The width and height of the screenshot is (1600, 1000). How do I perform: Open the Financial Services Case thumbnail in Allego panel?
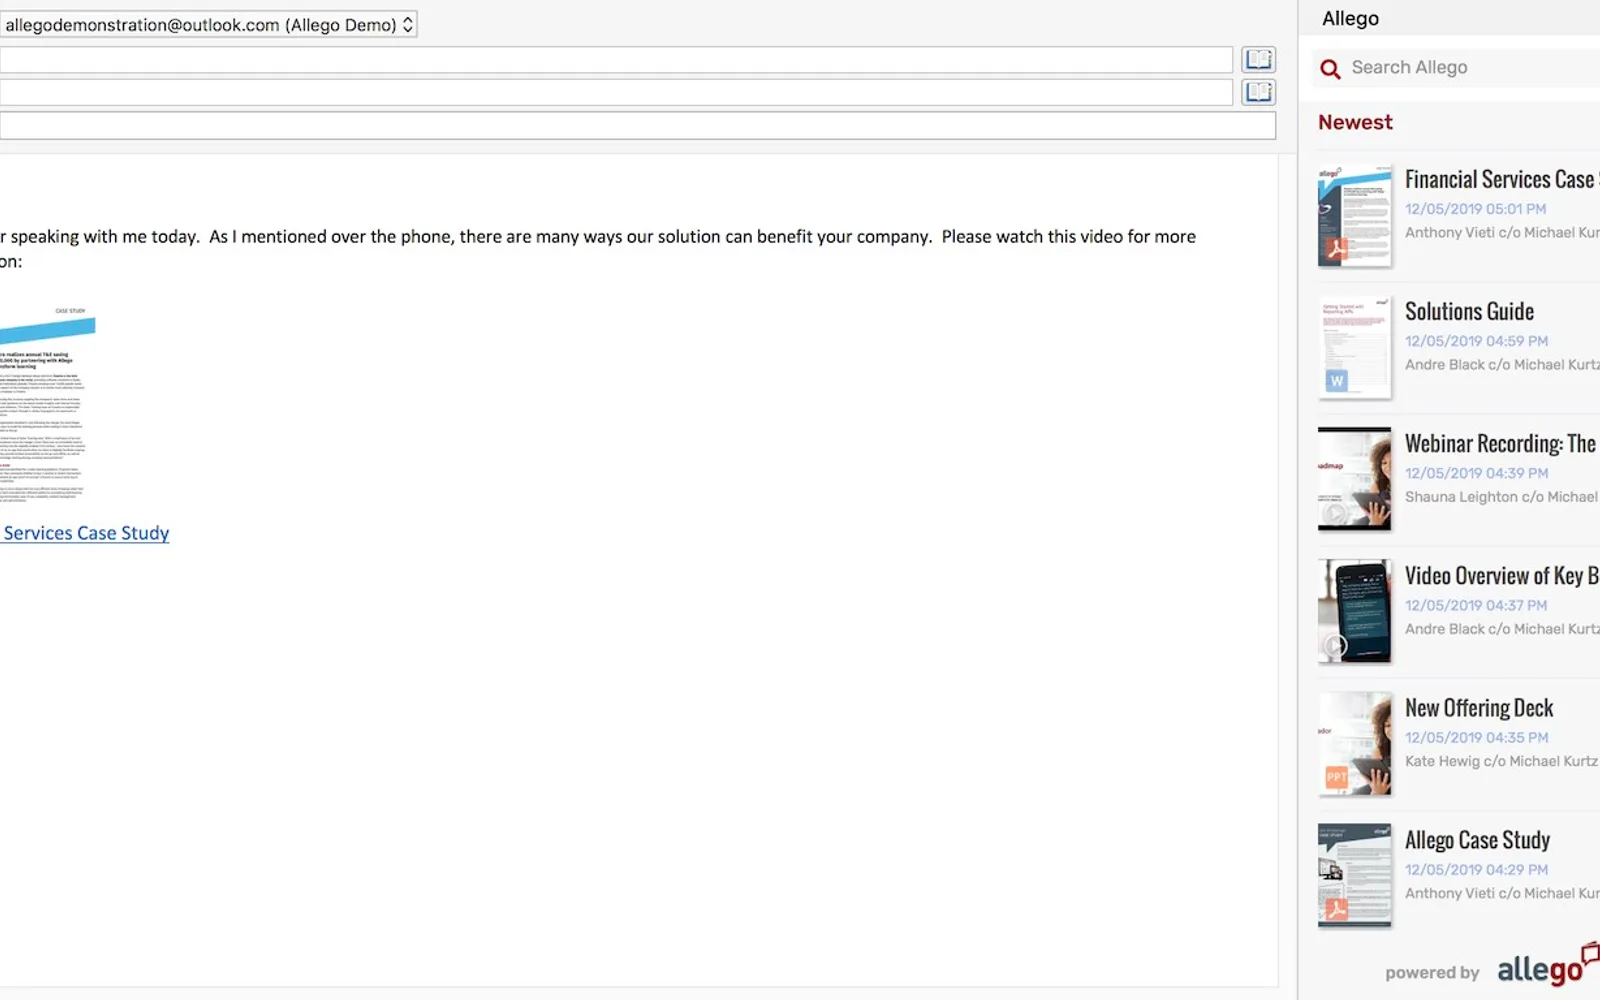(x=1355, y=216)
